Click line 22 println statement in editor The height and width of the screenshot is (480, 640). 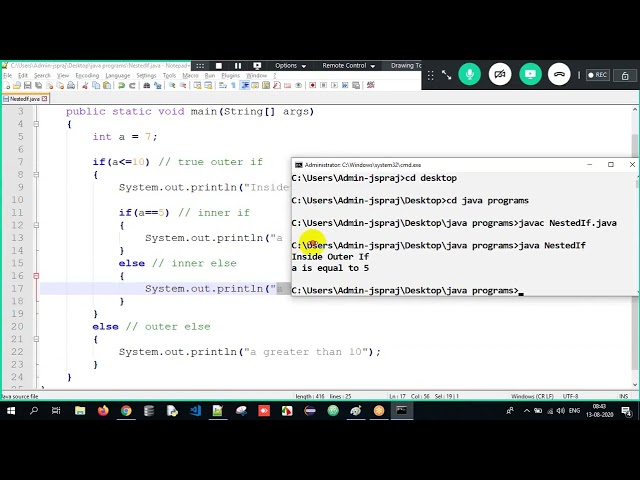(249, 352)
